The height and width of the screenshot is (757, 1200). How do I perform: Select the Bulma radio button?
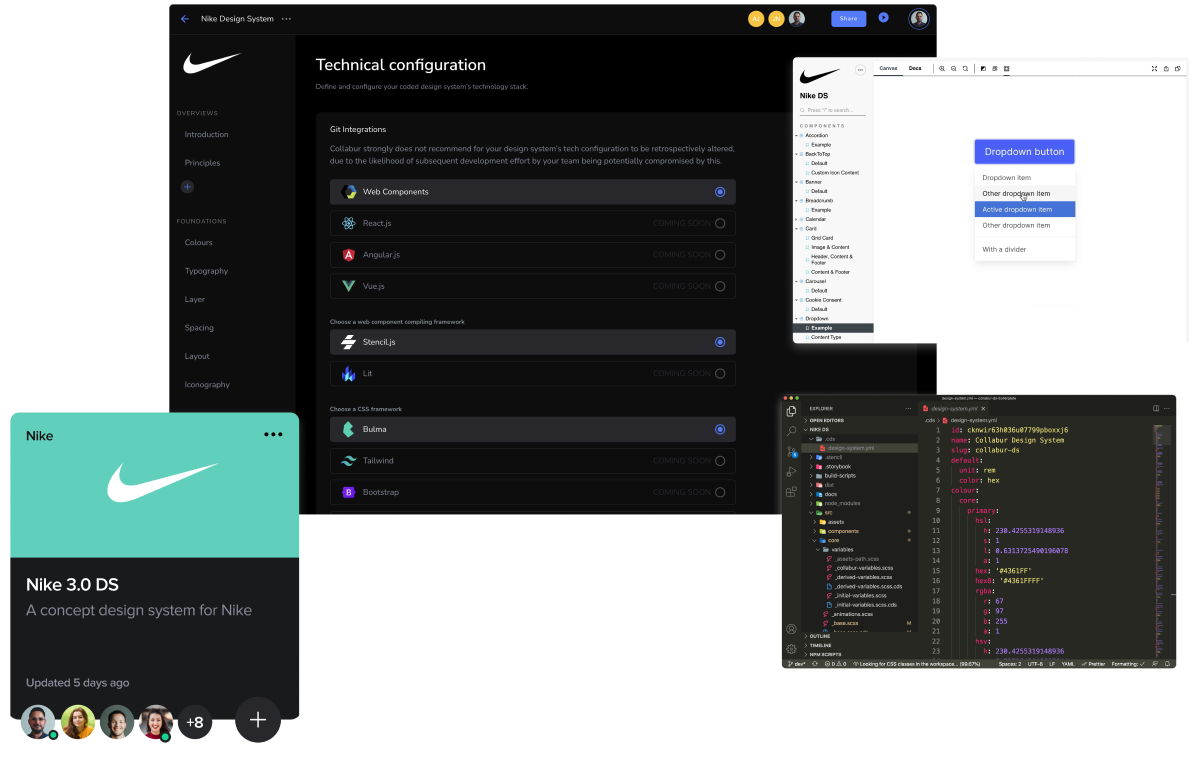coord(720,429)
